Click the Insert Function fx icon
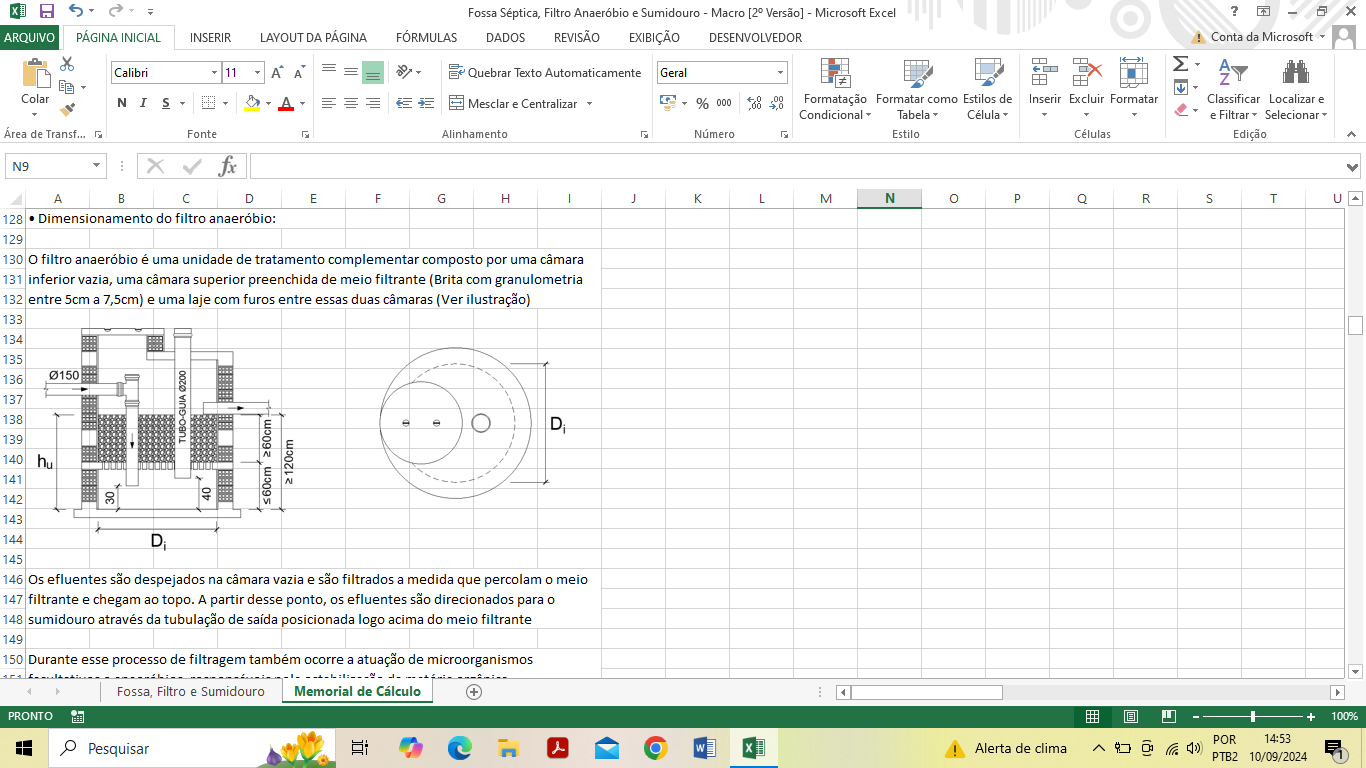1366x768 pixels. [227, 166]
